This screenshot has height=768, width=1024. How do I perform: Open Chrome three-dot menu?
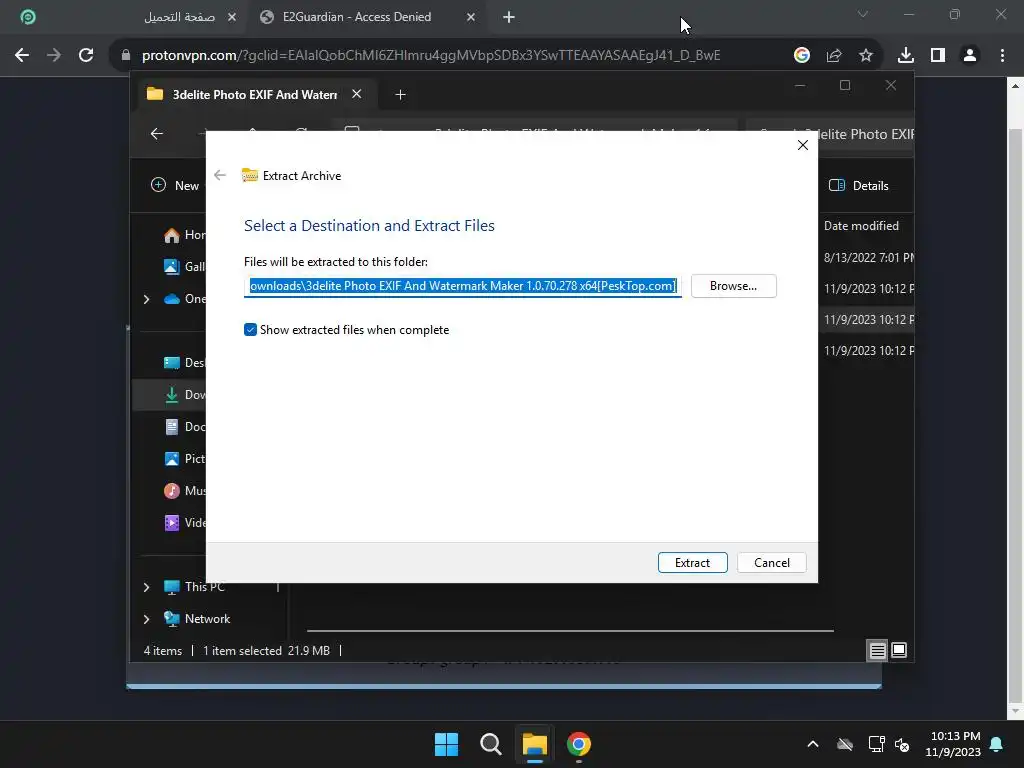1002,56
